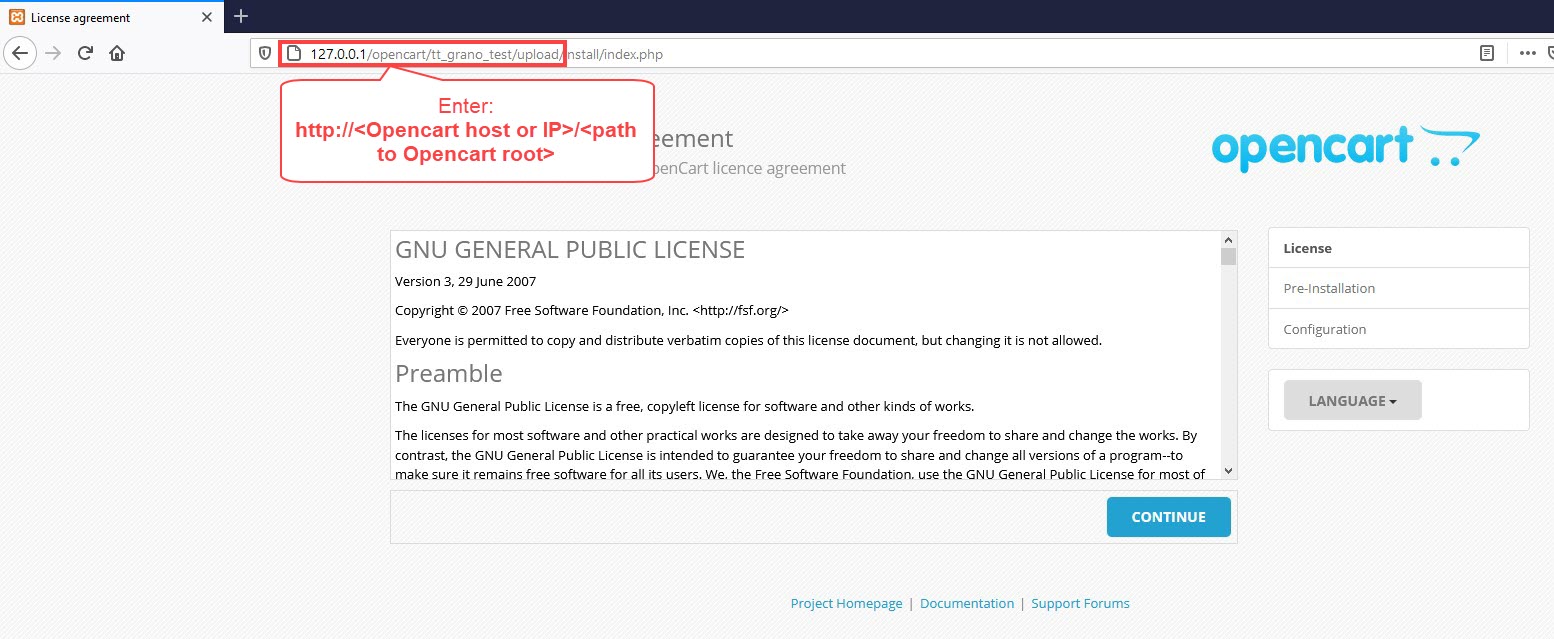Click the CONTINUE button
Screen dimensions: 1554x639
(1168, 517)
